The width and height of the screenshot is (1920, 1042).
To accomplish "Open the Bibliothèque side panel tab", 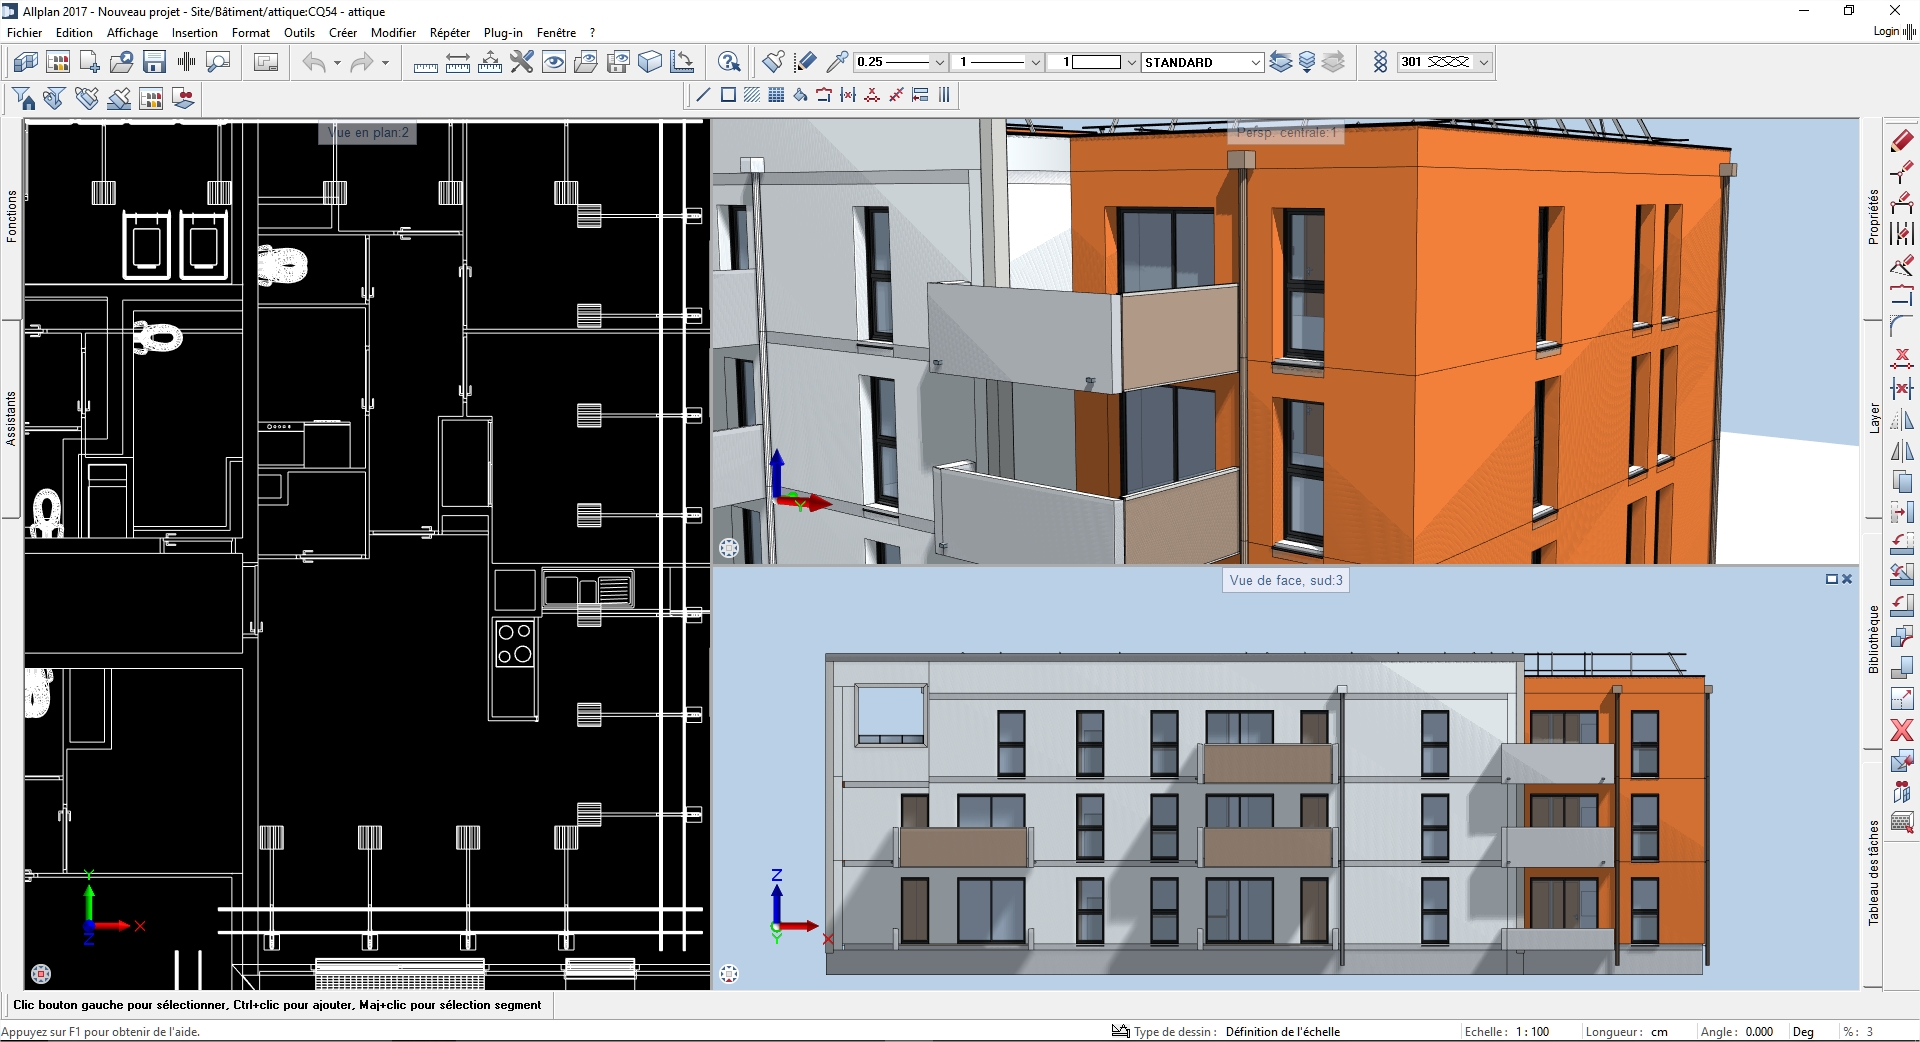I will pyautogui.click(x=1873, y=640).
